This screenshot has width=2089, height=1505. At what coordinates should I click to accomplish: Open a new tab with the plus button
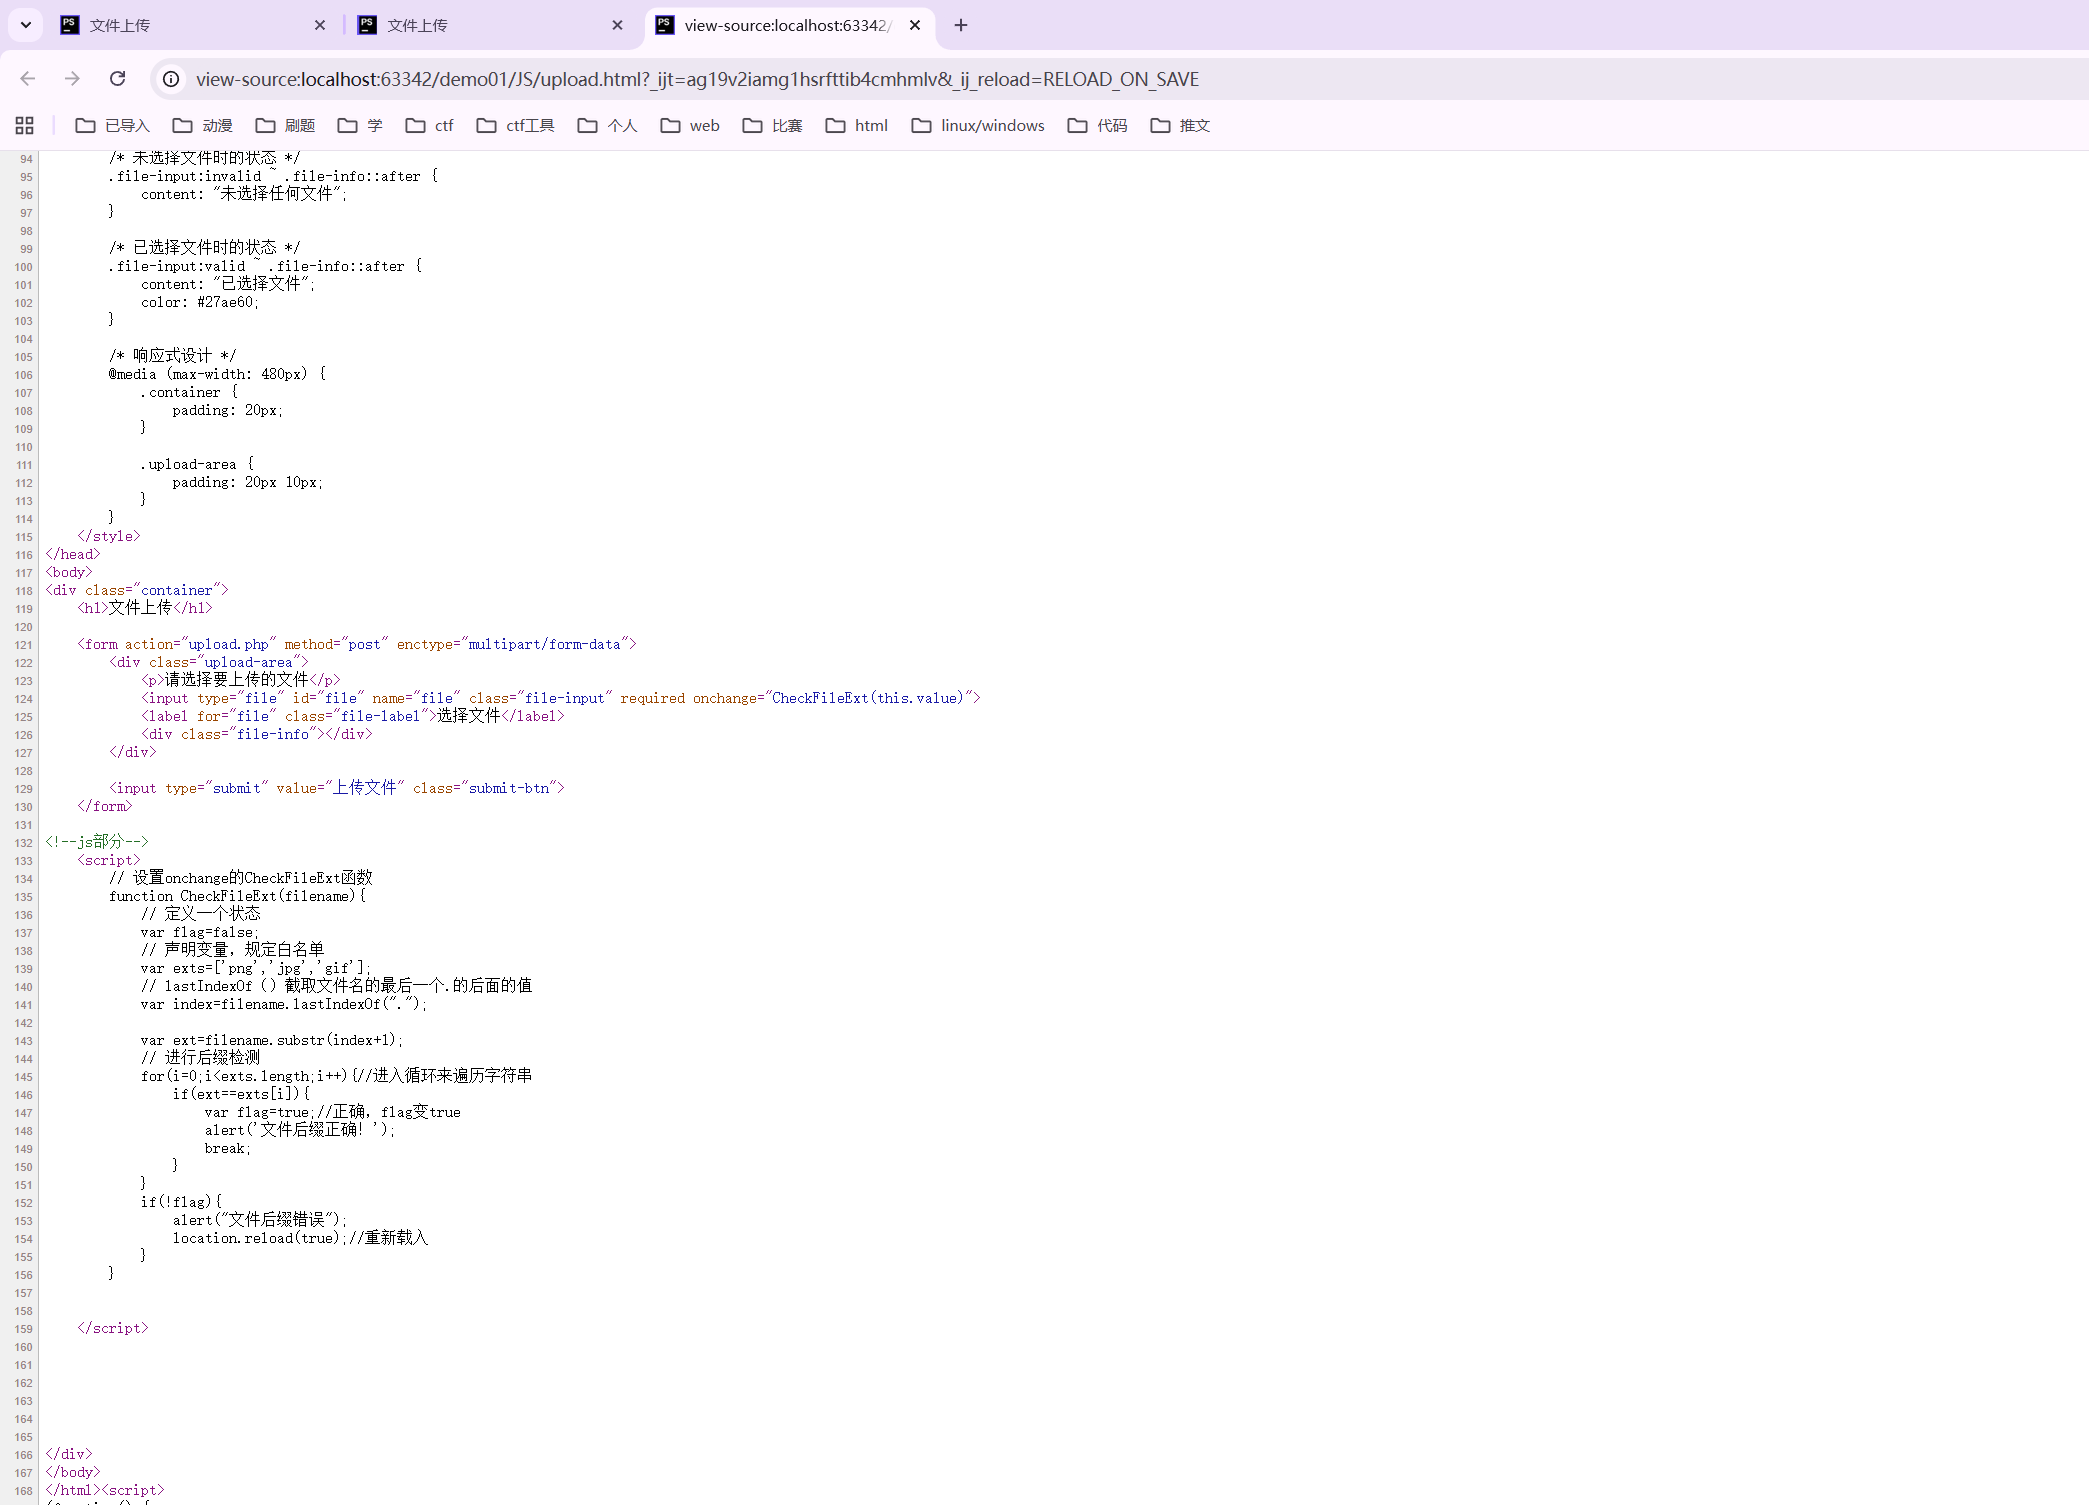point(960,25)
